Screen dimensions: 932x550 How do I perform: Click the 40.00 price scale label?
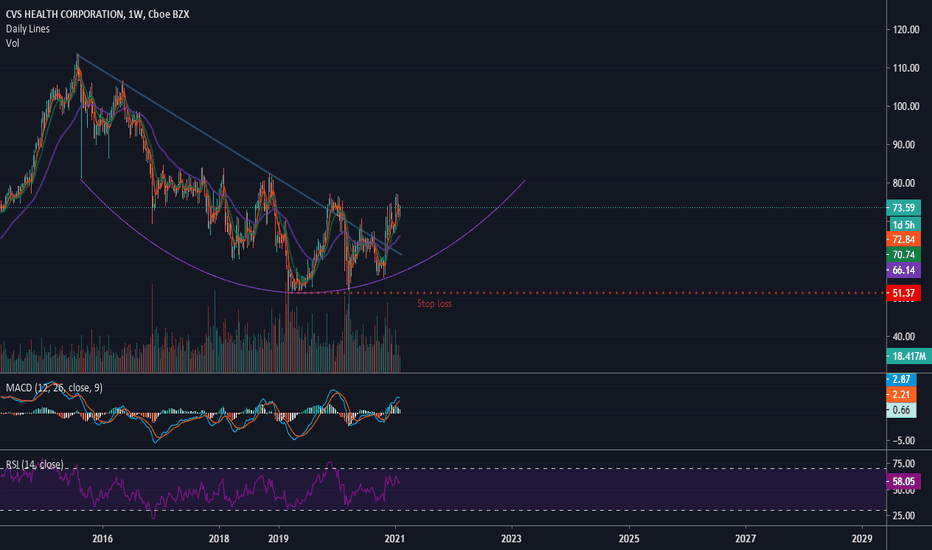904,337
